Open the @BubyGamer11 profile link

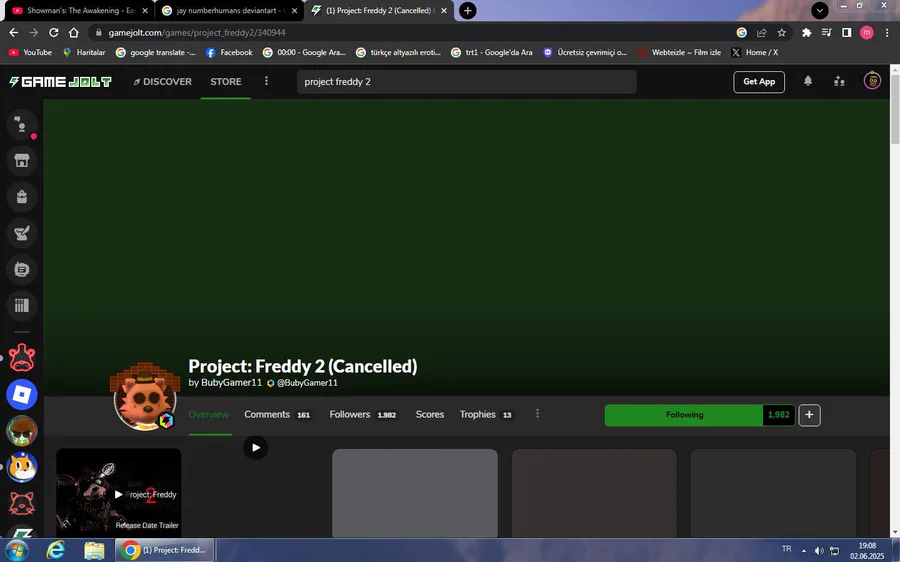(x=308, y=383)
